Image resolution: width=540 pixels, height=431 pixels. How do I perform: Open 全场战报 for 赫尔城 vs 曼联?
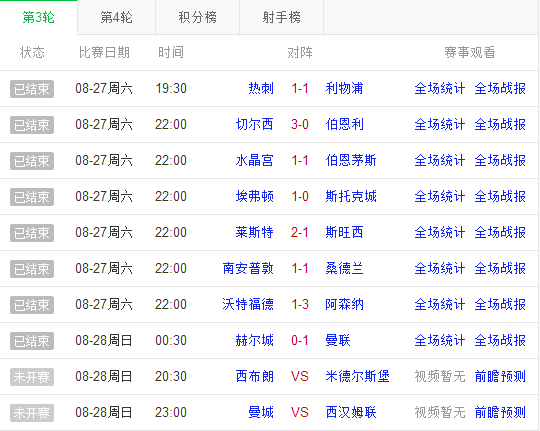(500, 340)
